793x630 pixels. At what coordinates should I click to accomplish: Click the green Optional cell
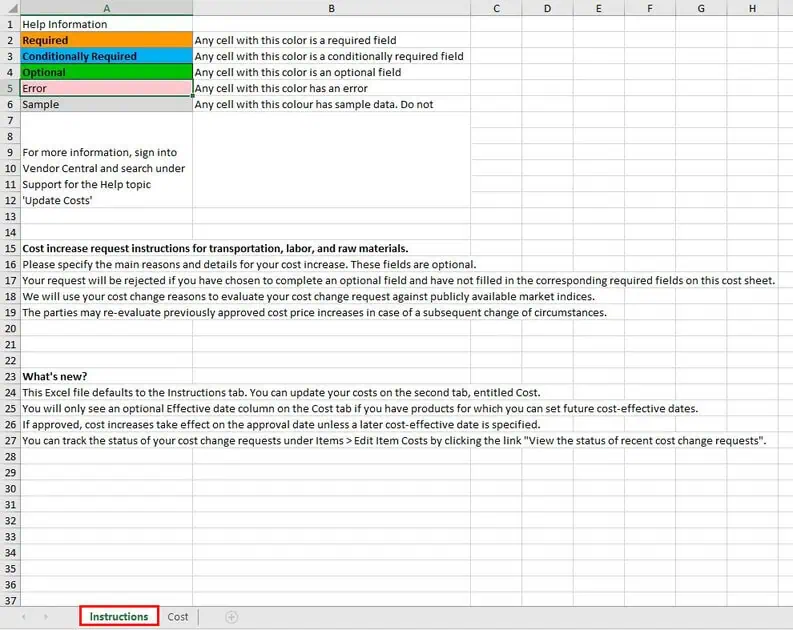pyautogui.click(x=106, y=72)
